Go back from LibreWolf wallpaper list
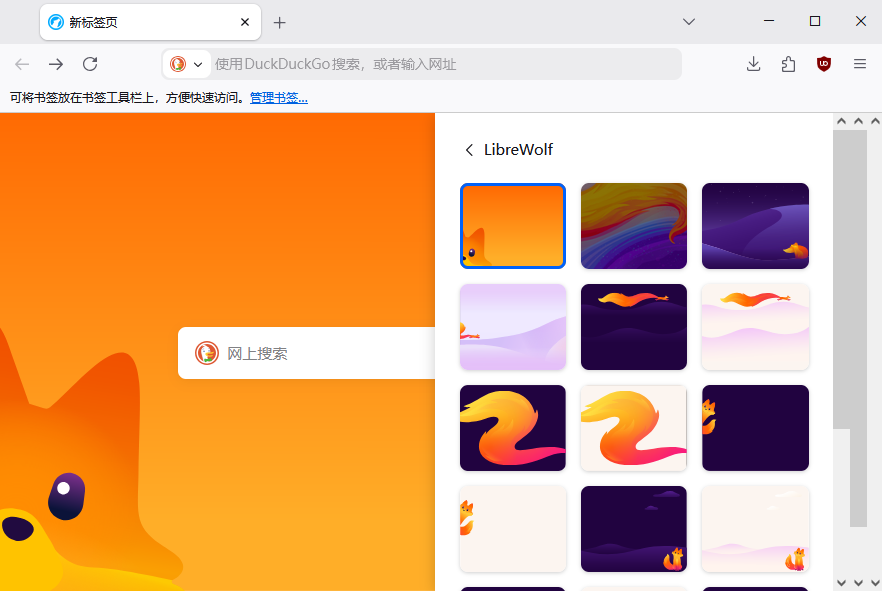This screenshot has height=591, width=882. point(469,150)
